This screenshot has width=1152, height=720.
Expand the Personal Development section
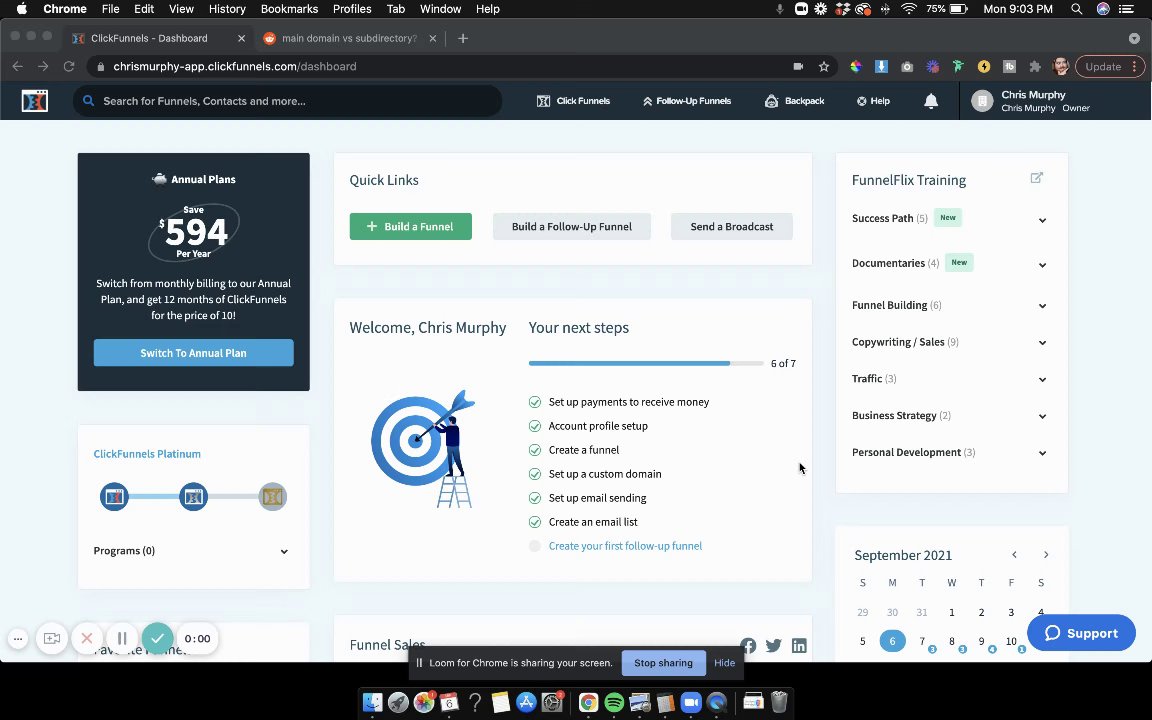point(1043,453)
